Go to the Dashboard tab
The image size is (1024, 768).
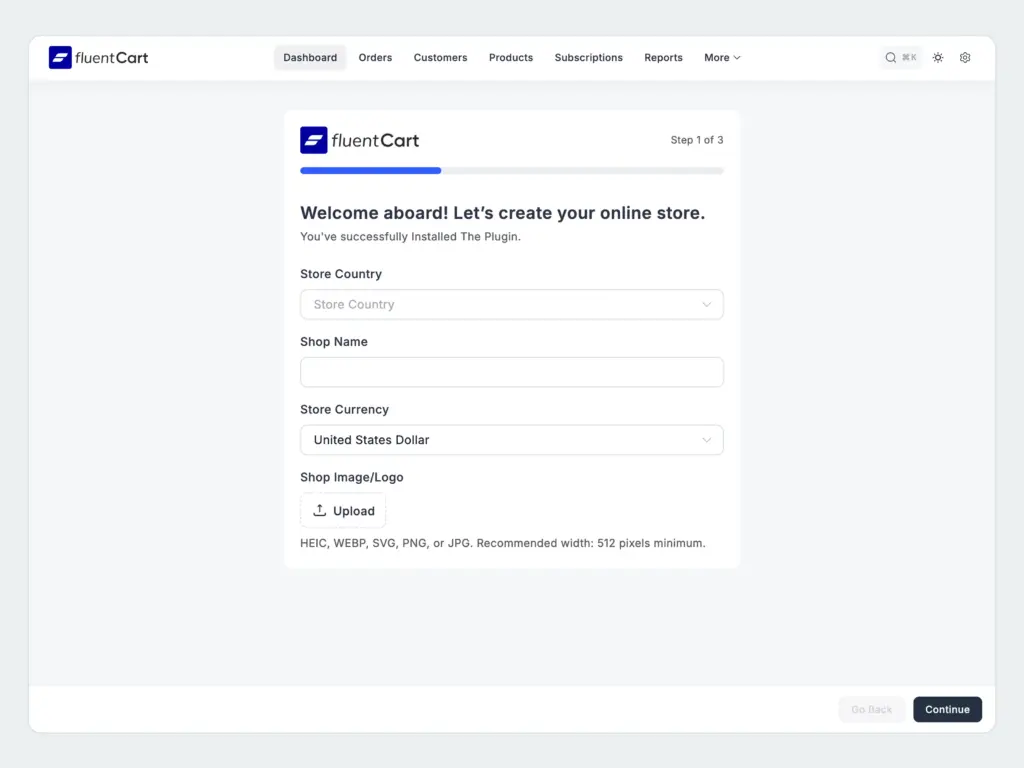[x=310, y=57]
